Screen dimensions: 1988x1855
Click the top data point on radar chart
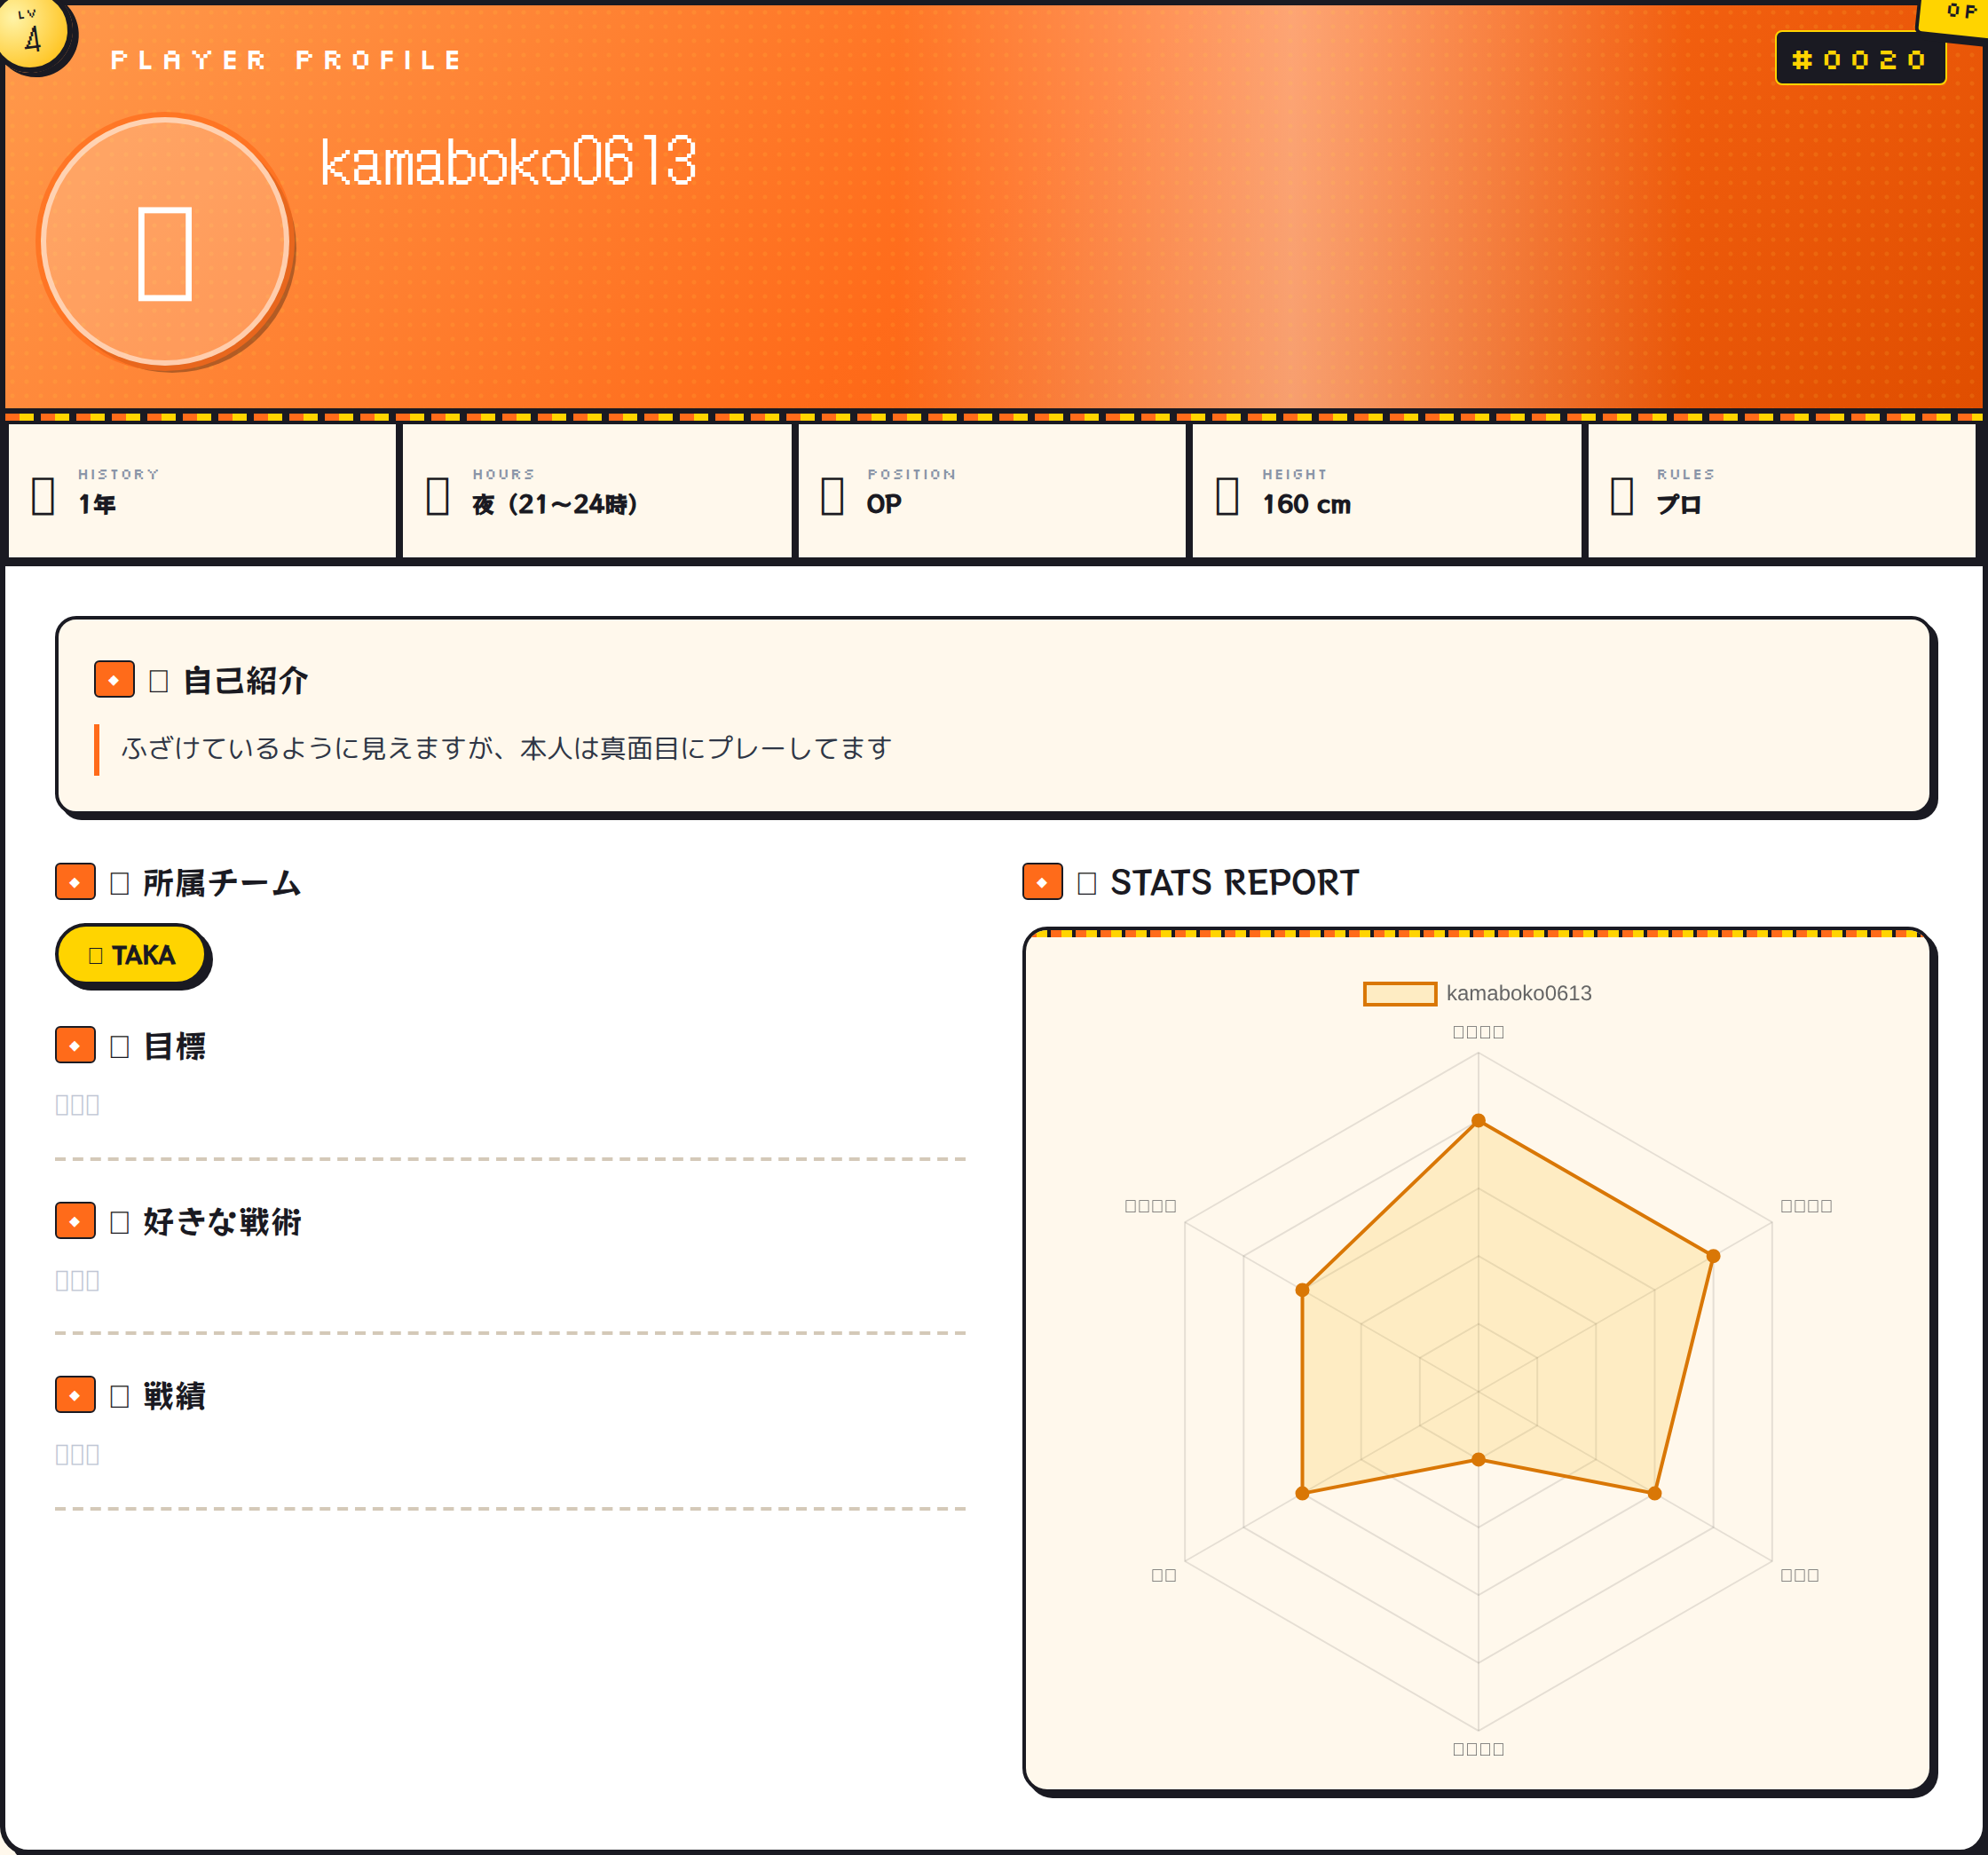coord(1478,1120)
